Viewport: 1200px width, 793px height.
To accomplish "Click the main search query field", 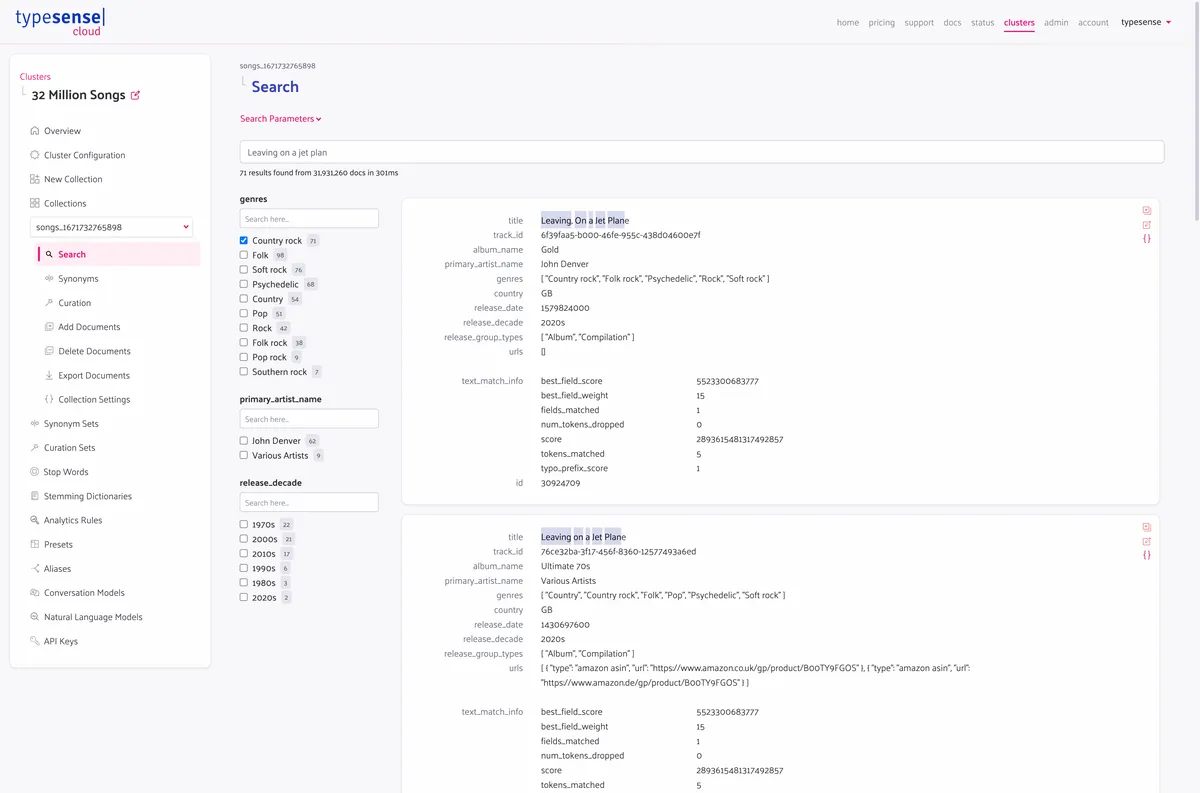I will [x=702, y=152].
